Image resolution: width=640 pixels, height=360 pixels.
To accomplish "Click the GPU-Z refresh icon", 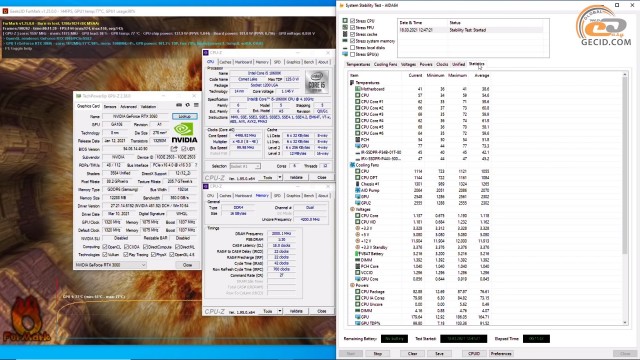I will coord(187,105).
